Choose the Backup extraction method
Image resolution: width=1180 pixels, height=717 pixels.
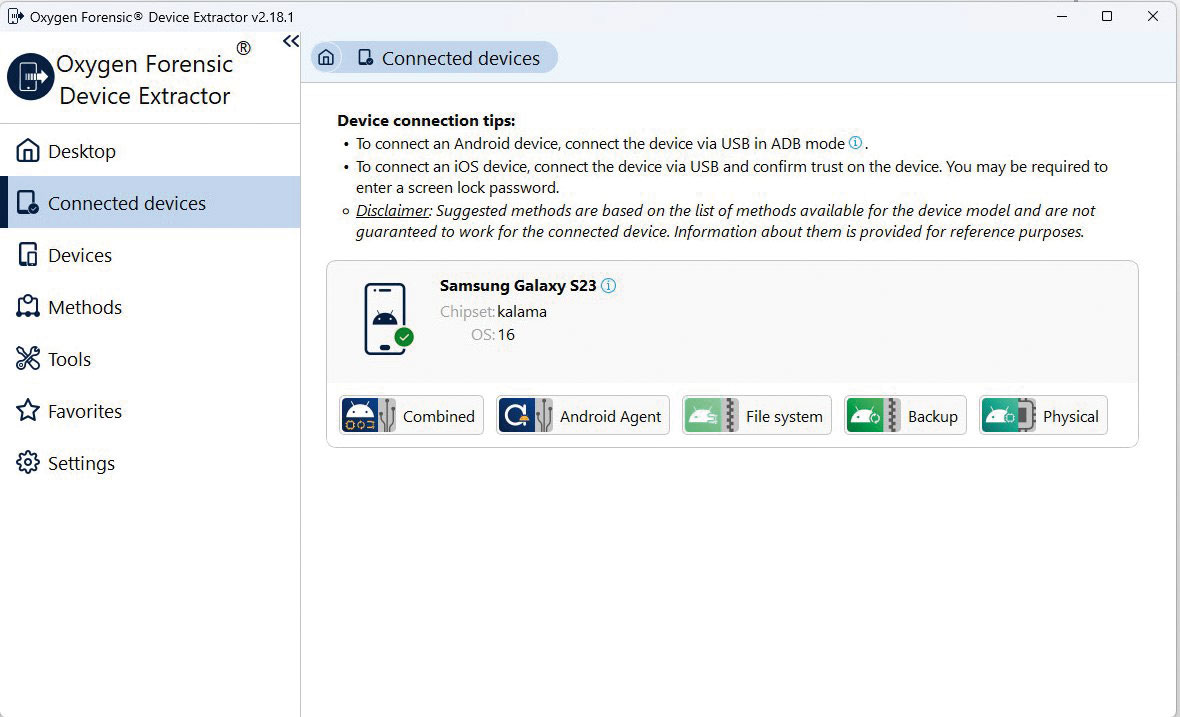pos(905,416)
